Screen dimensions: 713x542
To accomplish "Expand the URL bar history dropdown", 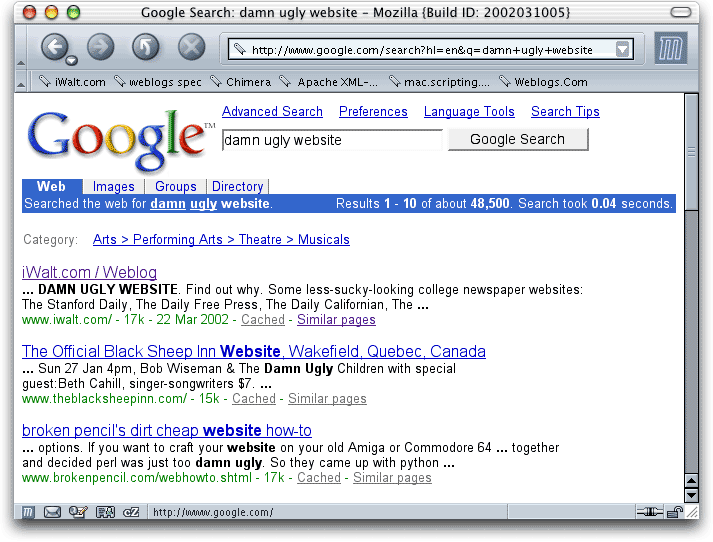I will point(623,49).
